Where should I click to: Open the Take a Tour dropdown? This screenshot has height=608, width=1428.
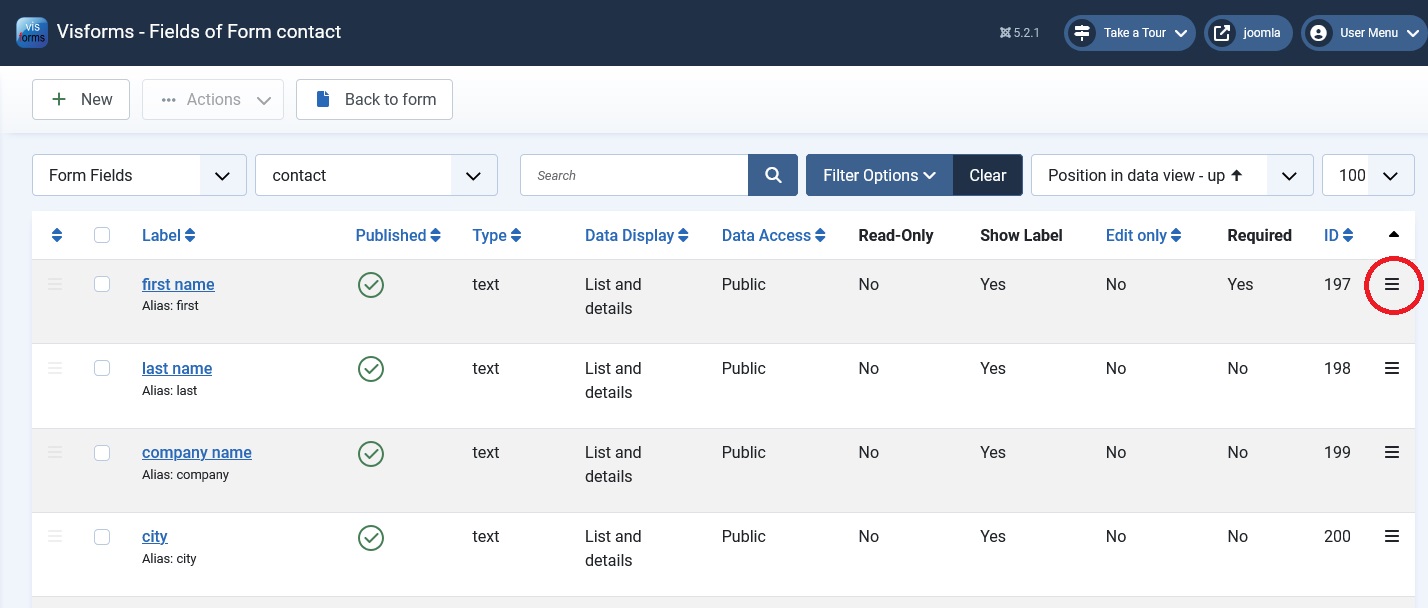(x=1130, y=33)
